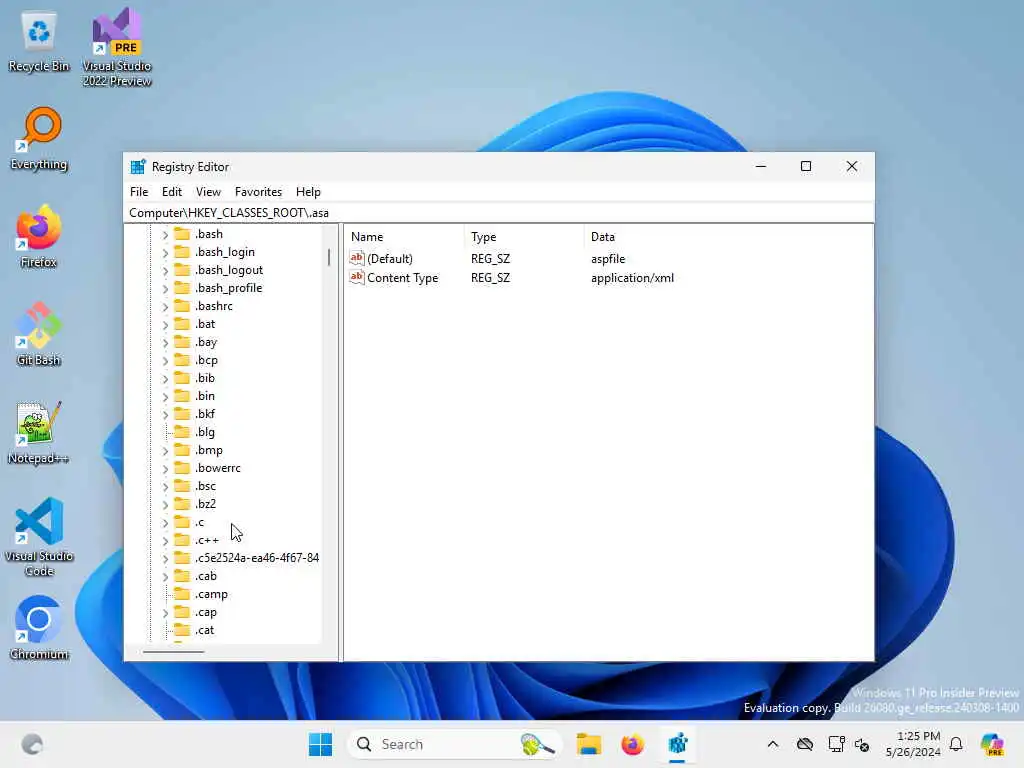Click the muted volume tray icon

[862, 744]
